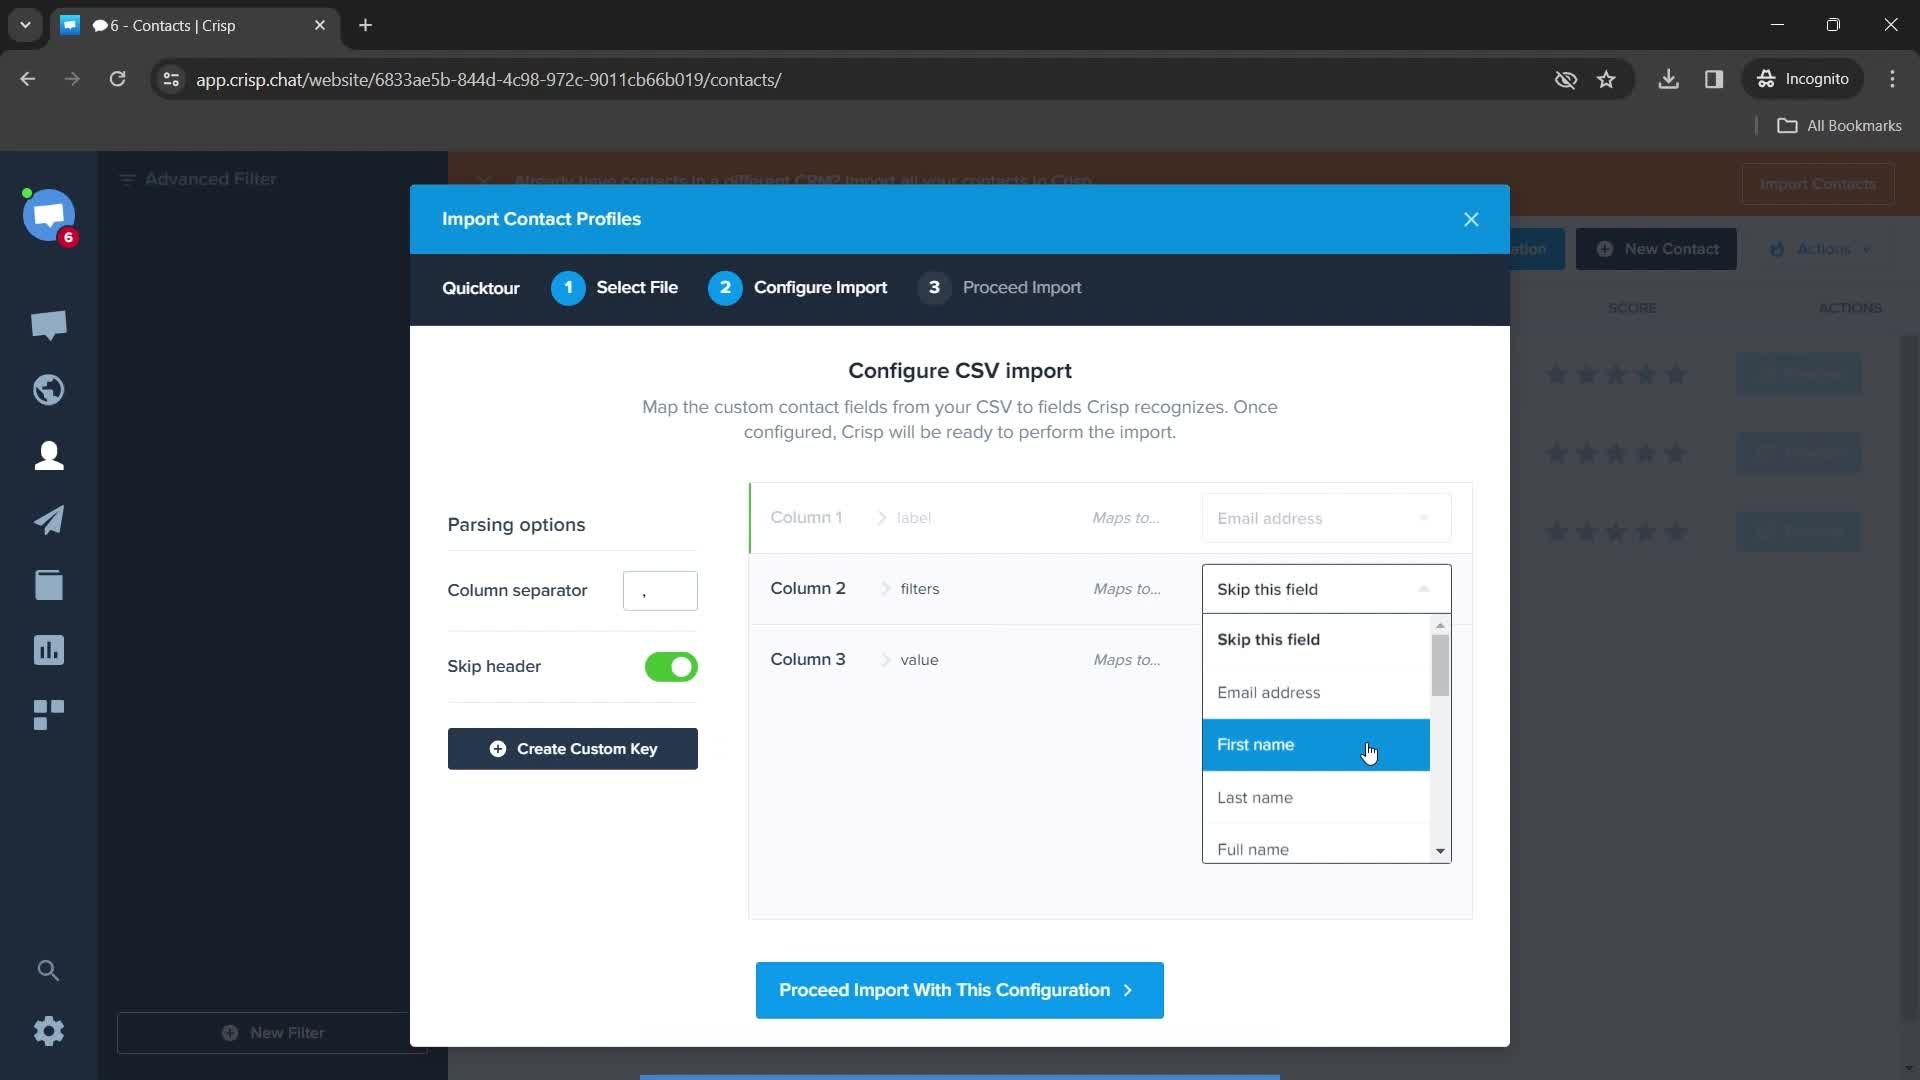Open the contacts/people icon in sidebar
This screenshot has height=1080, width=1920.
(49, 455)
